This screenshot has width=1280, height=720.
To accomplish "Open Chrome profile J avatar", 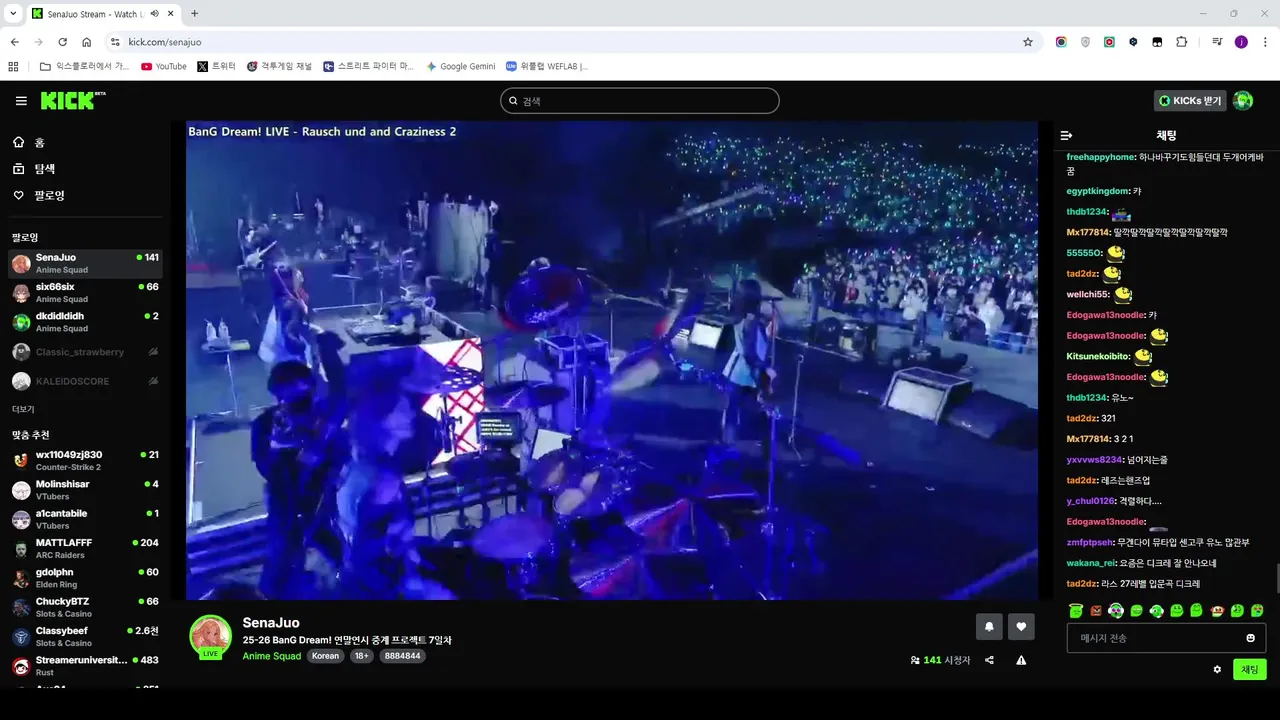I will point(1241,42).
